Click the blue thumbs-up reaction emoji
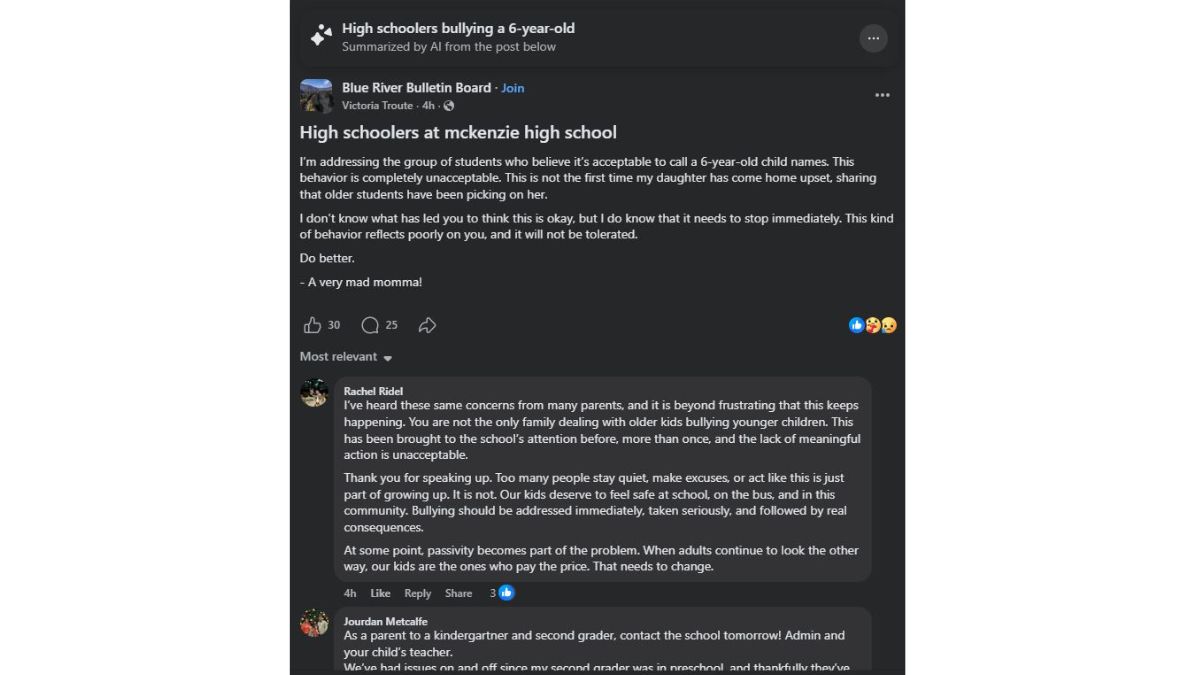 click(857, 325)
